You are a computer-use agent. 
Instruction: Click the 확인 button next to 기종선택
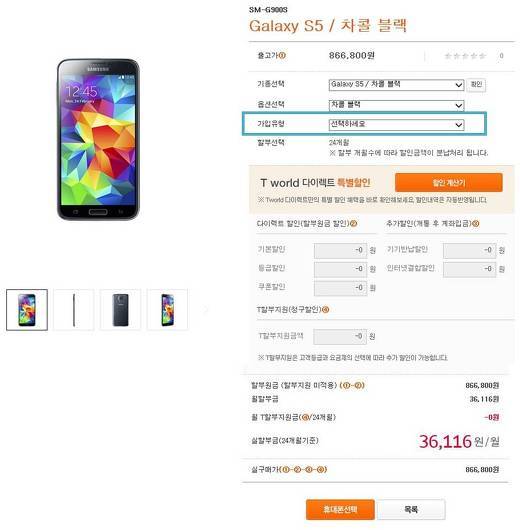point(476,85)
